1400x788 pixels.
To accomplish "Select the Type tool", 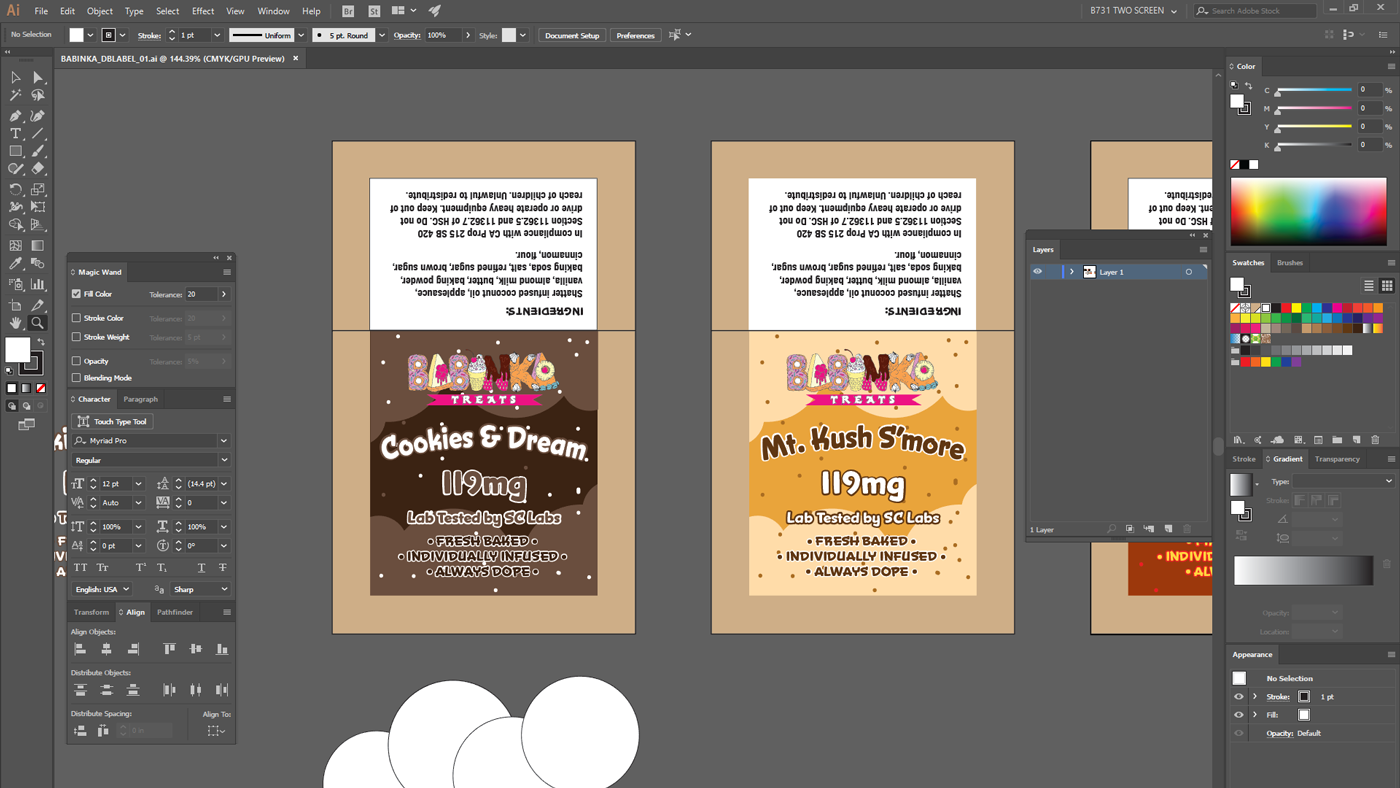I will coord(16,133).
